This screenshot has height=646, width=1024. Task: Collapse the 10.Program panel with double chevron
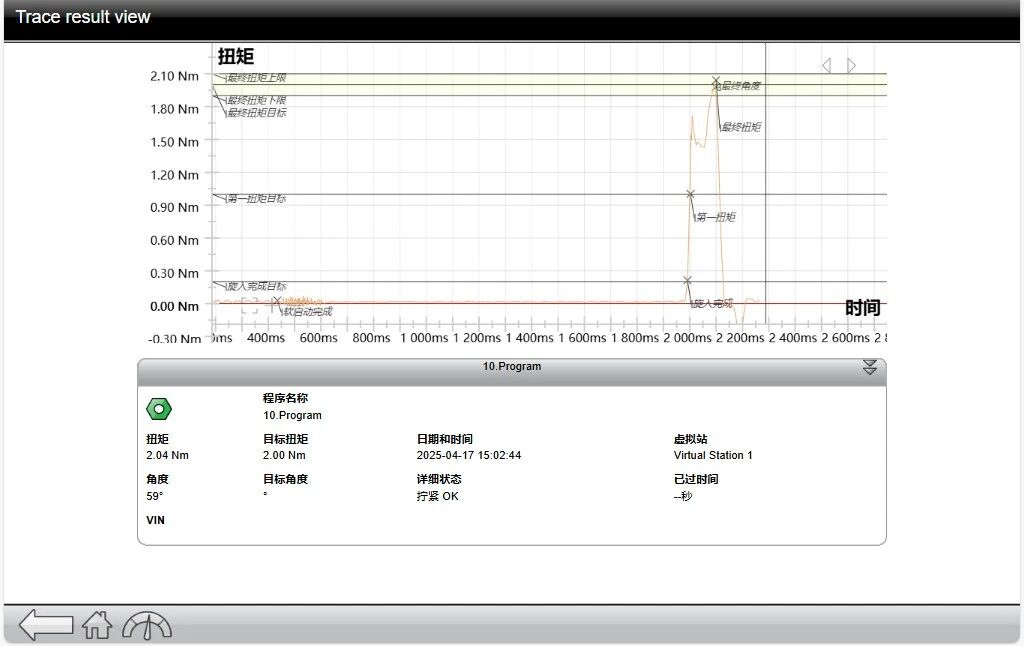[x=869, y=367]
